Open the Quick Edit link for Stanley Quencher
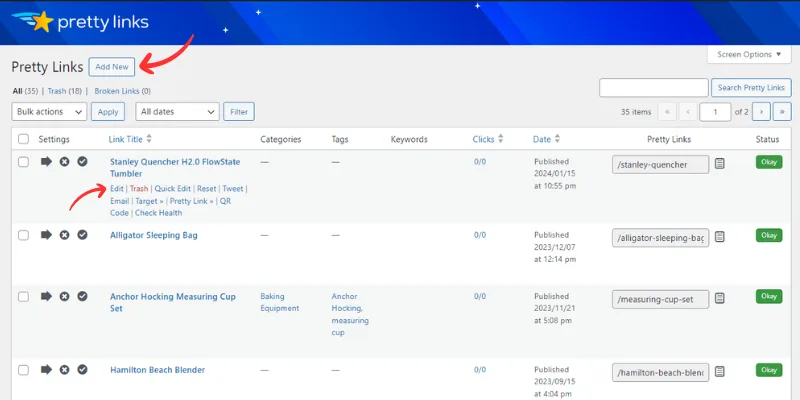The image size is (800, 400). 172,188
